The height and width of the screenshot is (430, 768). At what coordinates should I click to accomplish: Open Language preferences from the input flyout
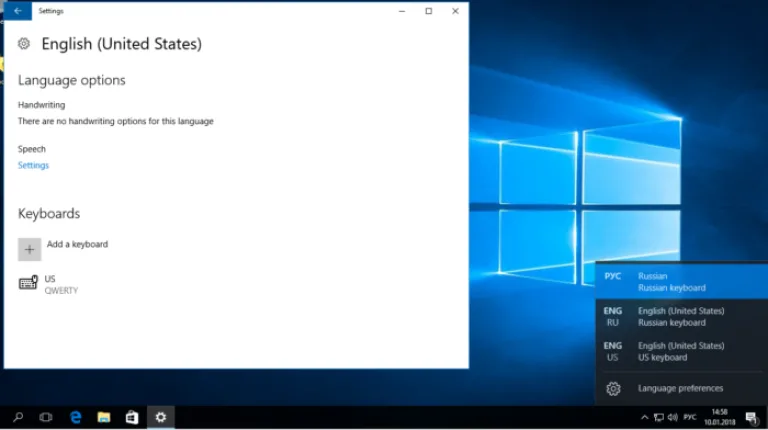681,388
